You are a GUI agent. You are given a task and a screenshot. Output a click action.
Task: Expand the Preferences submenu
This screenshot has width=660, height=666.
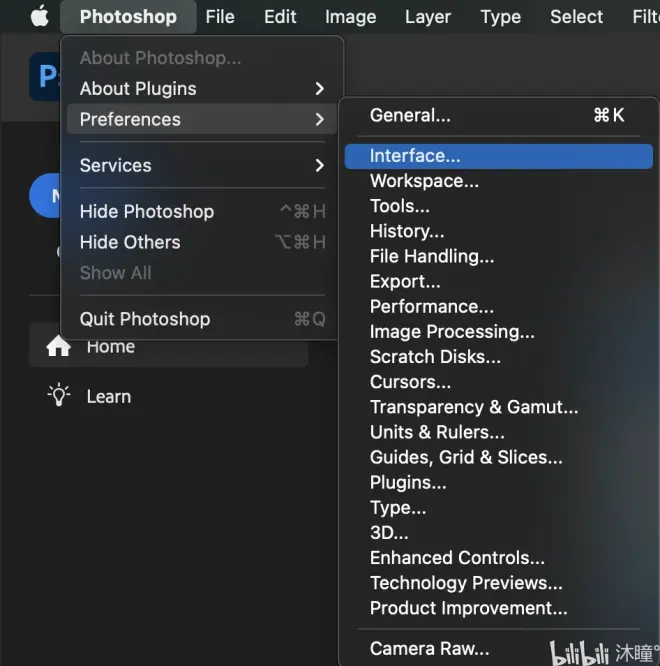(x=202, y=119)
